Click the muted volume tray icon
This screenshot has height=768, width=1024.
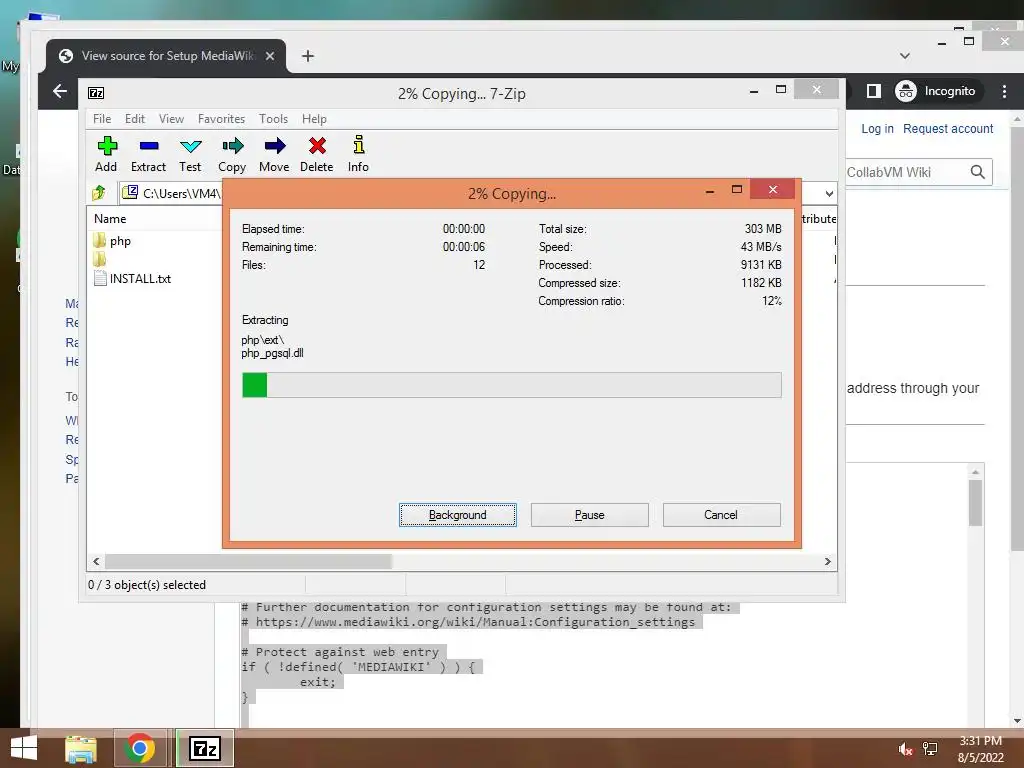(x=905, y=749)
